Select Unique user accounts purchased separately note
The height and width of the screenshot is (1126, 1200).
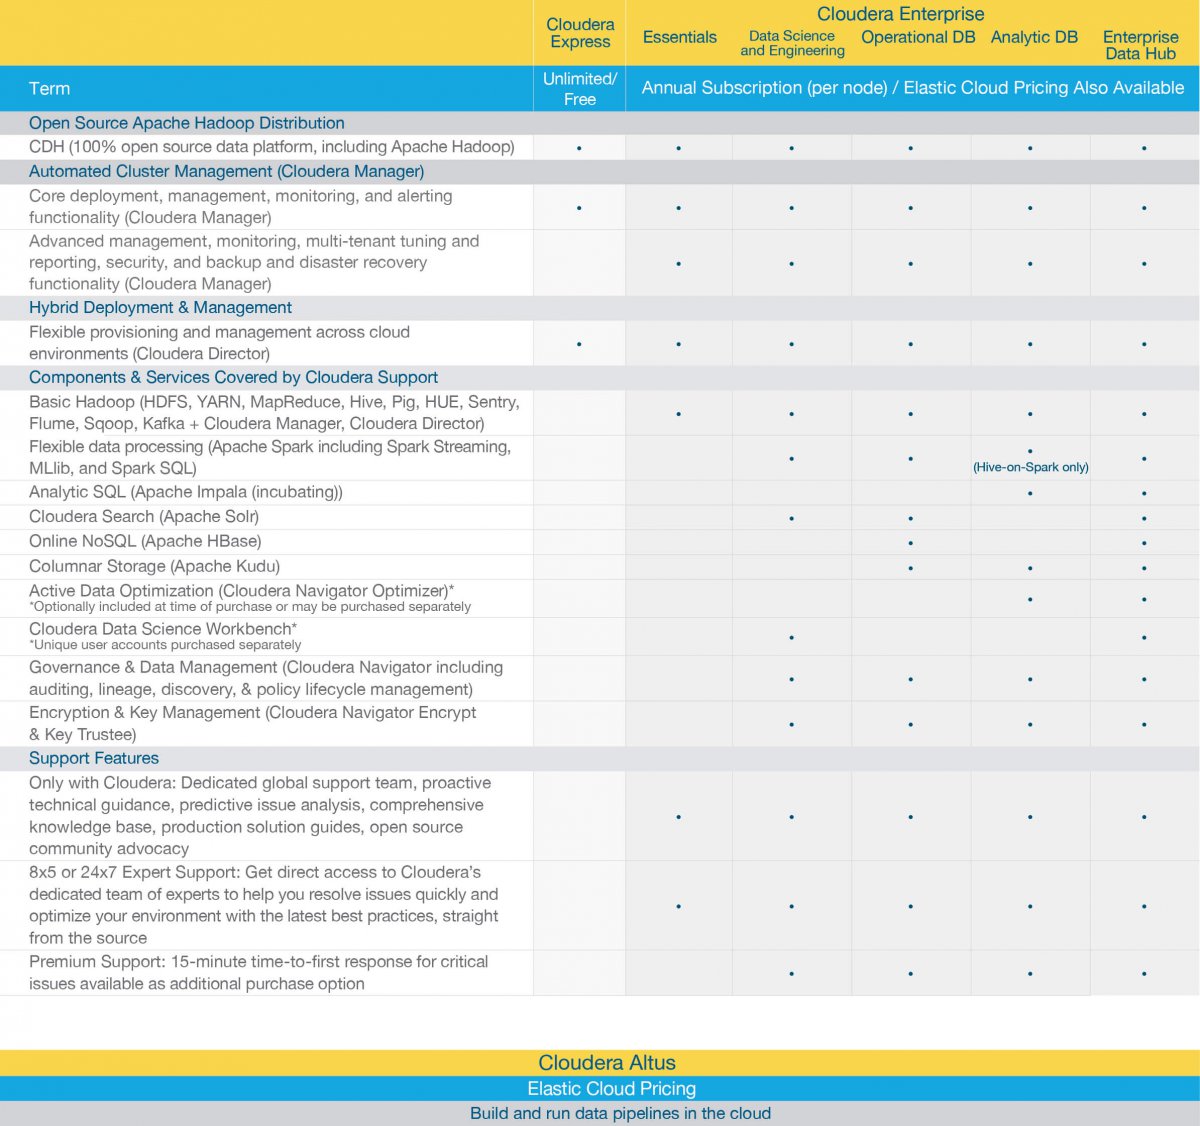pos(165,645)
